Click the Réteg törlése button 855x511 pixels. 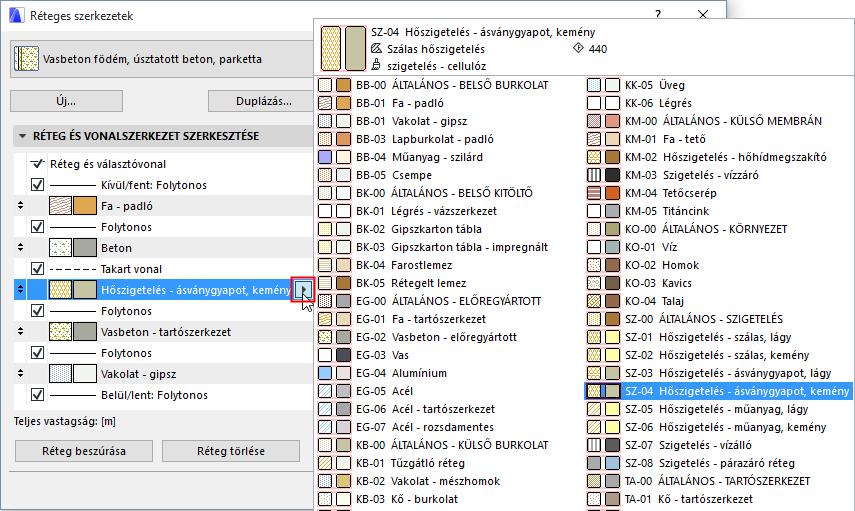[231, 451]
